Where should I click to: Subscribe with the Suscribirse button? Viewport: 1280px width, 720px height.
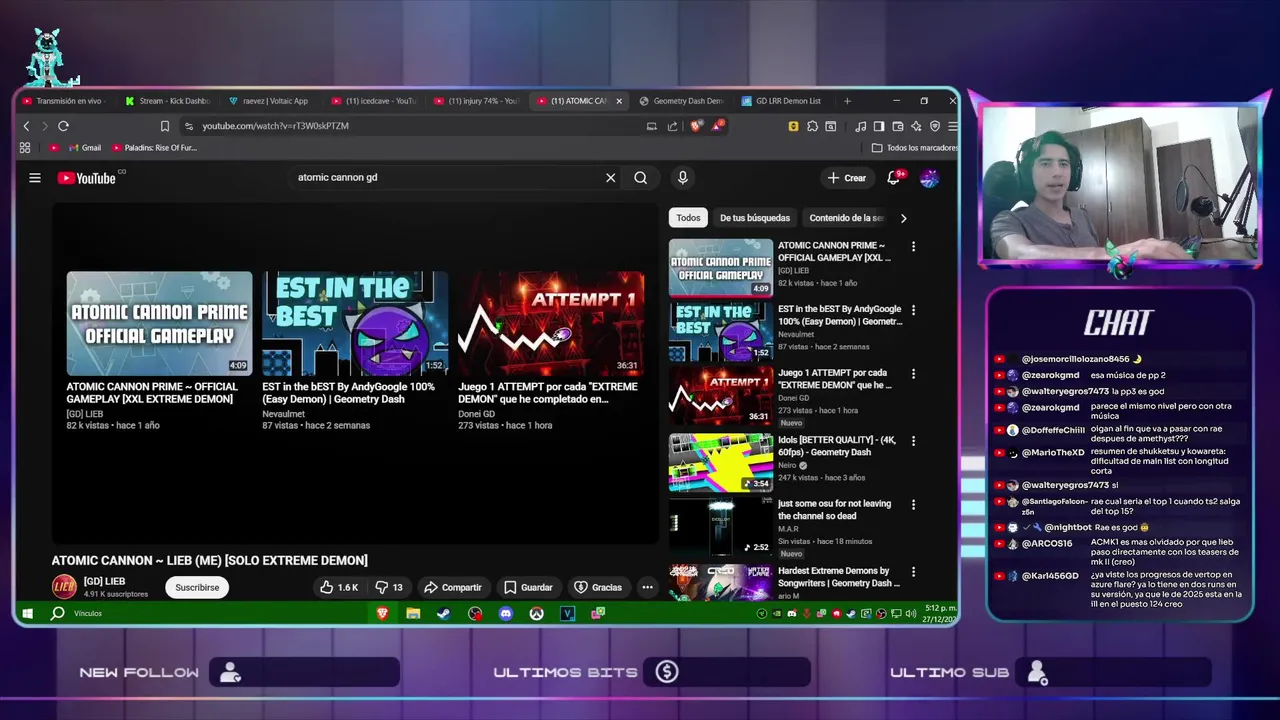pos(197,587)
